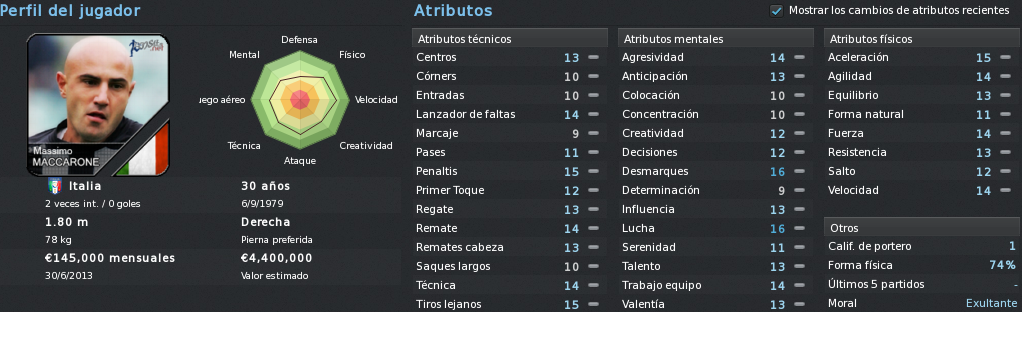Click the change indicator beside Centros
Screen dimensions: 1022x360
pyautogui.click(x=593, y=57)
